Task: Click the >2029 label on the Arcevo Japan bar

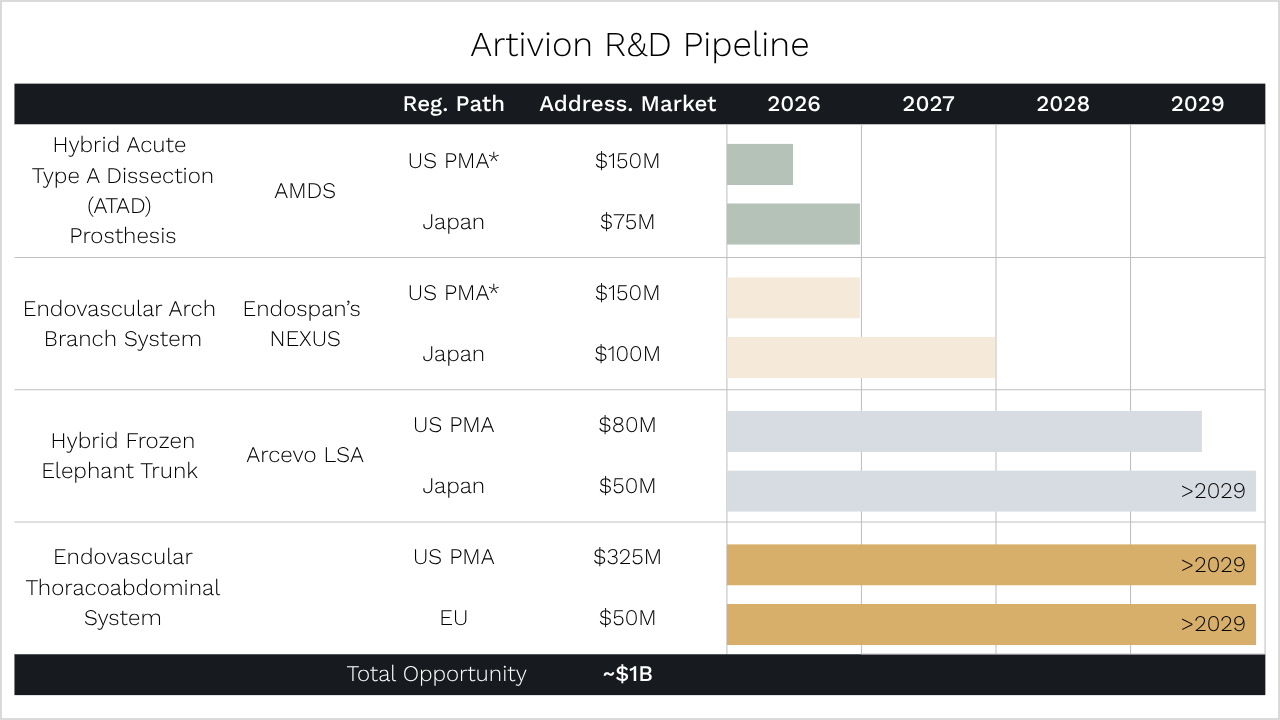Action: (x=1212, y=491)
